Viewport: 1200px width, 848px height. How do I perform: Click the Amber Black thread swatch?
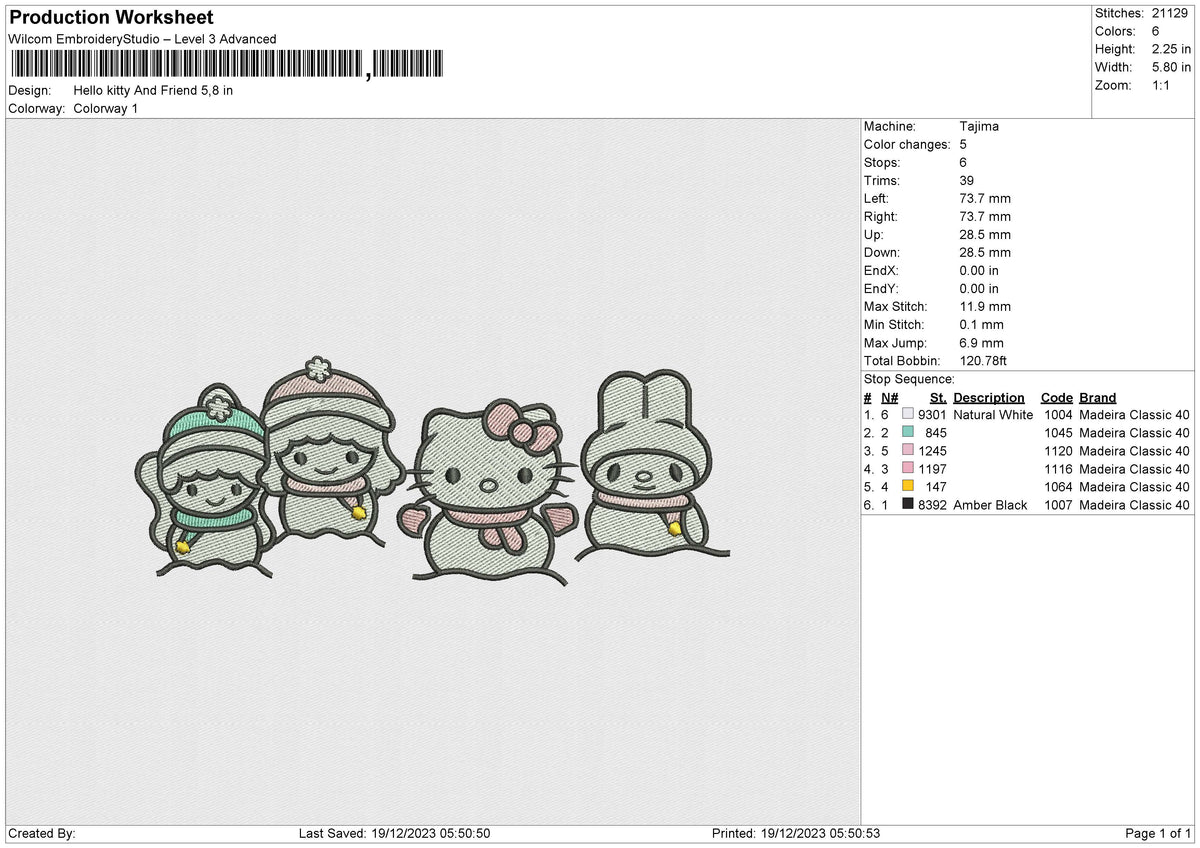[908, 505]
